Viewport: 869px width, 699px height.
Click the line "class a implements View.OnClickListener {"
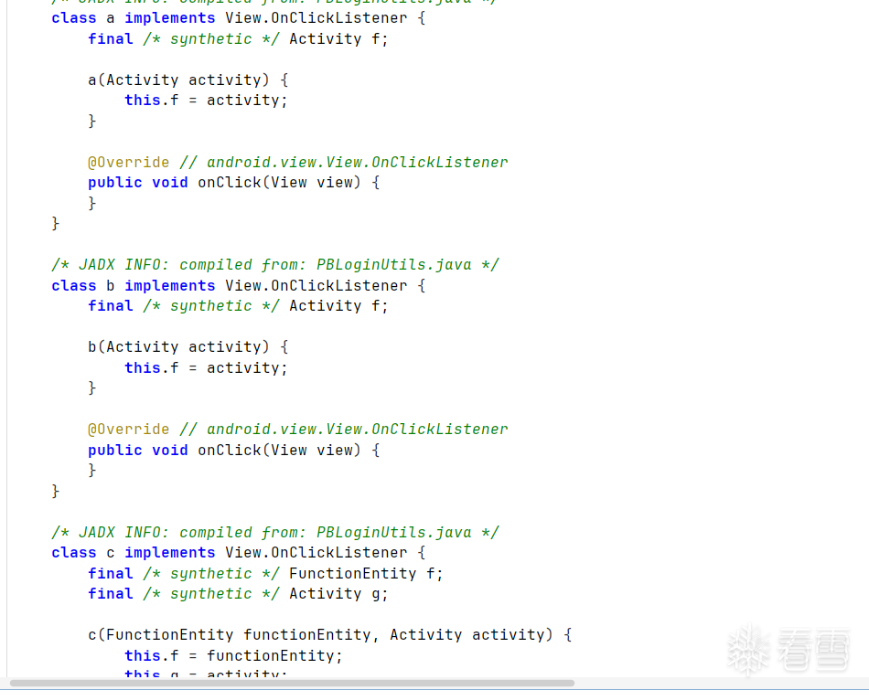[x=238, y=18]
